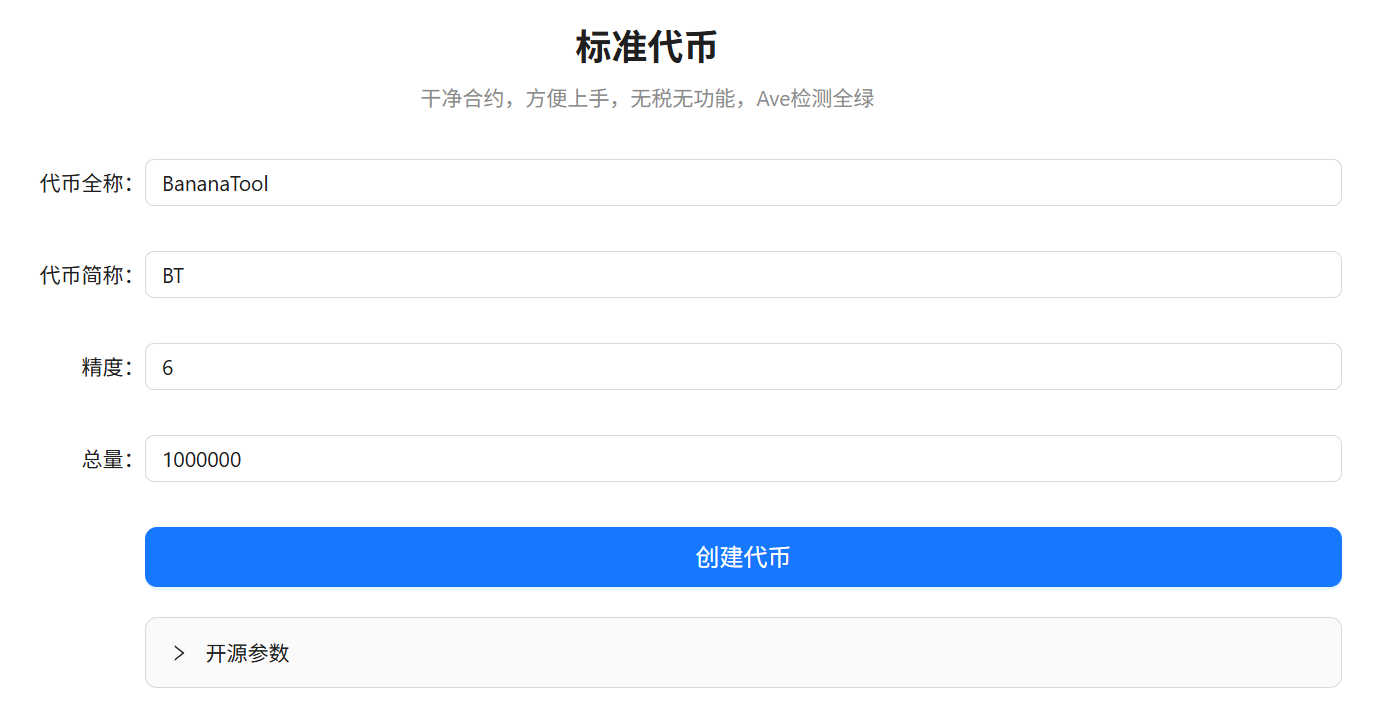Viewport: 1394px width, 719px height.
Task: Select the 精度 input box
Action: [742, 367]
